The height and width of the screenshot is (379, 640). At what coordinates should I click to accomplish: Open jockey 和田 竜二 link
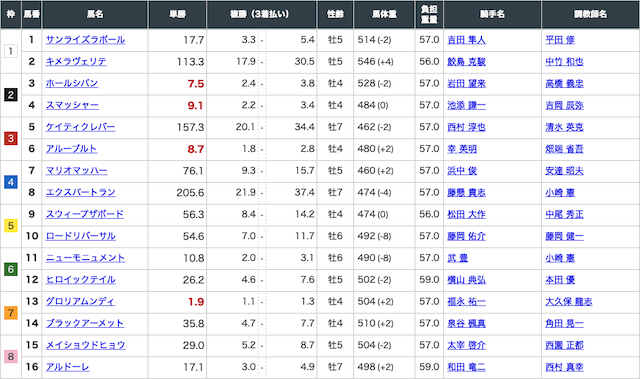[x=467, y=367]
